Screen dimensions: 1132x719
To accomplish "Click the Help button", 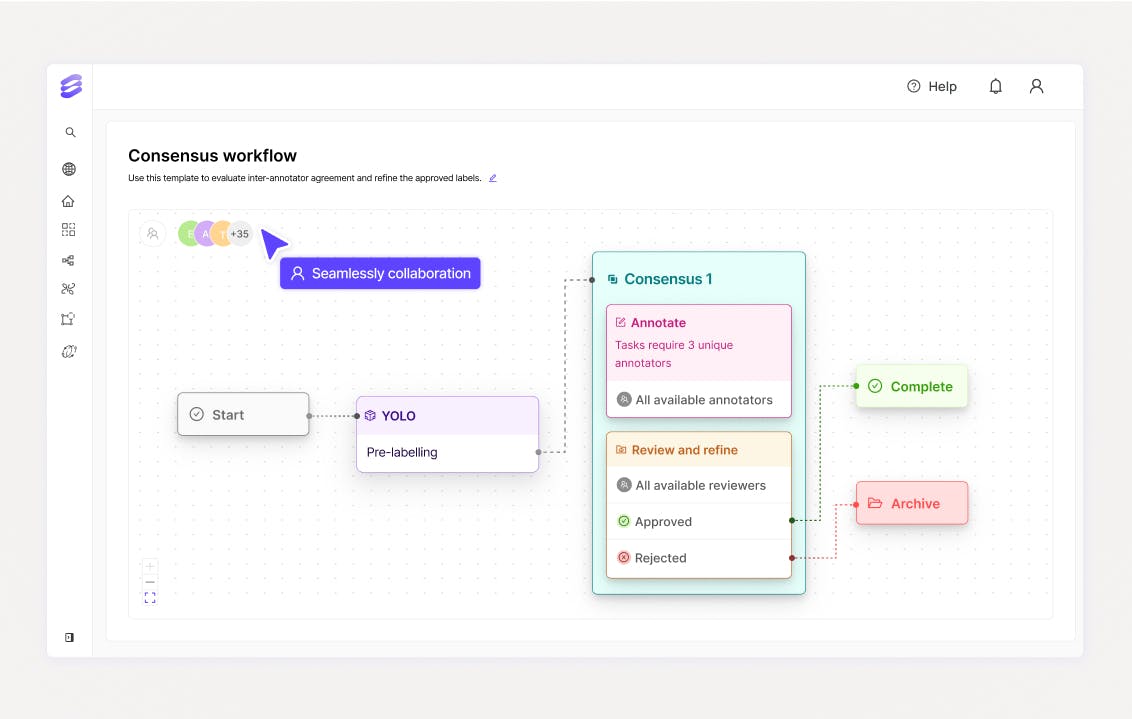I will pyautogui.click(x=932, y=86).
